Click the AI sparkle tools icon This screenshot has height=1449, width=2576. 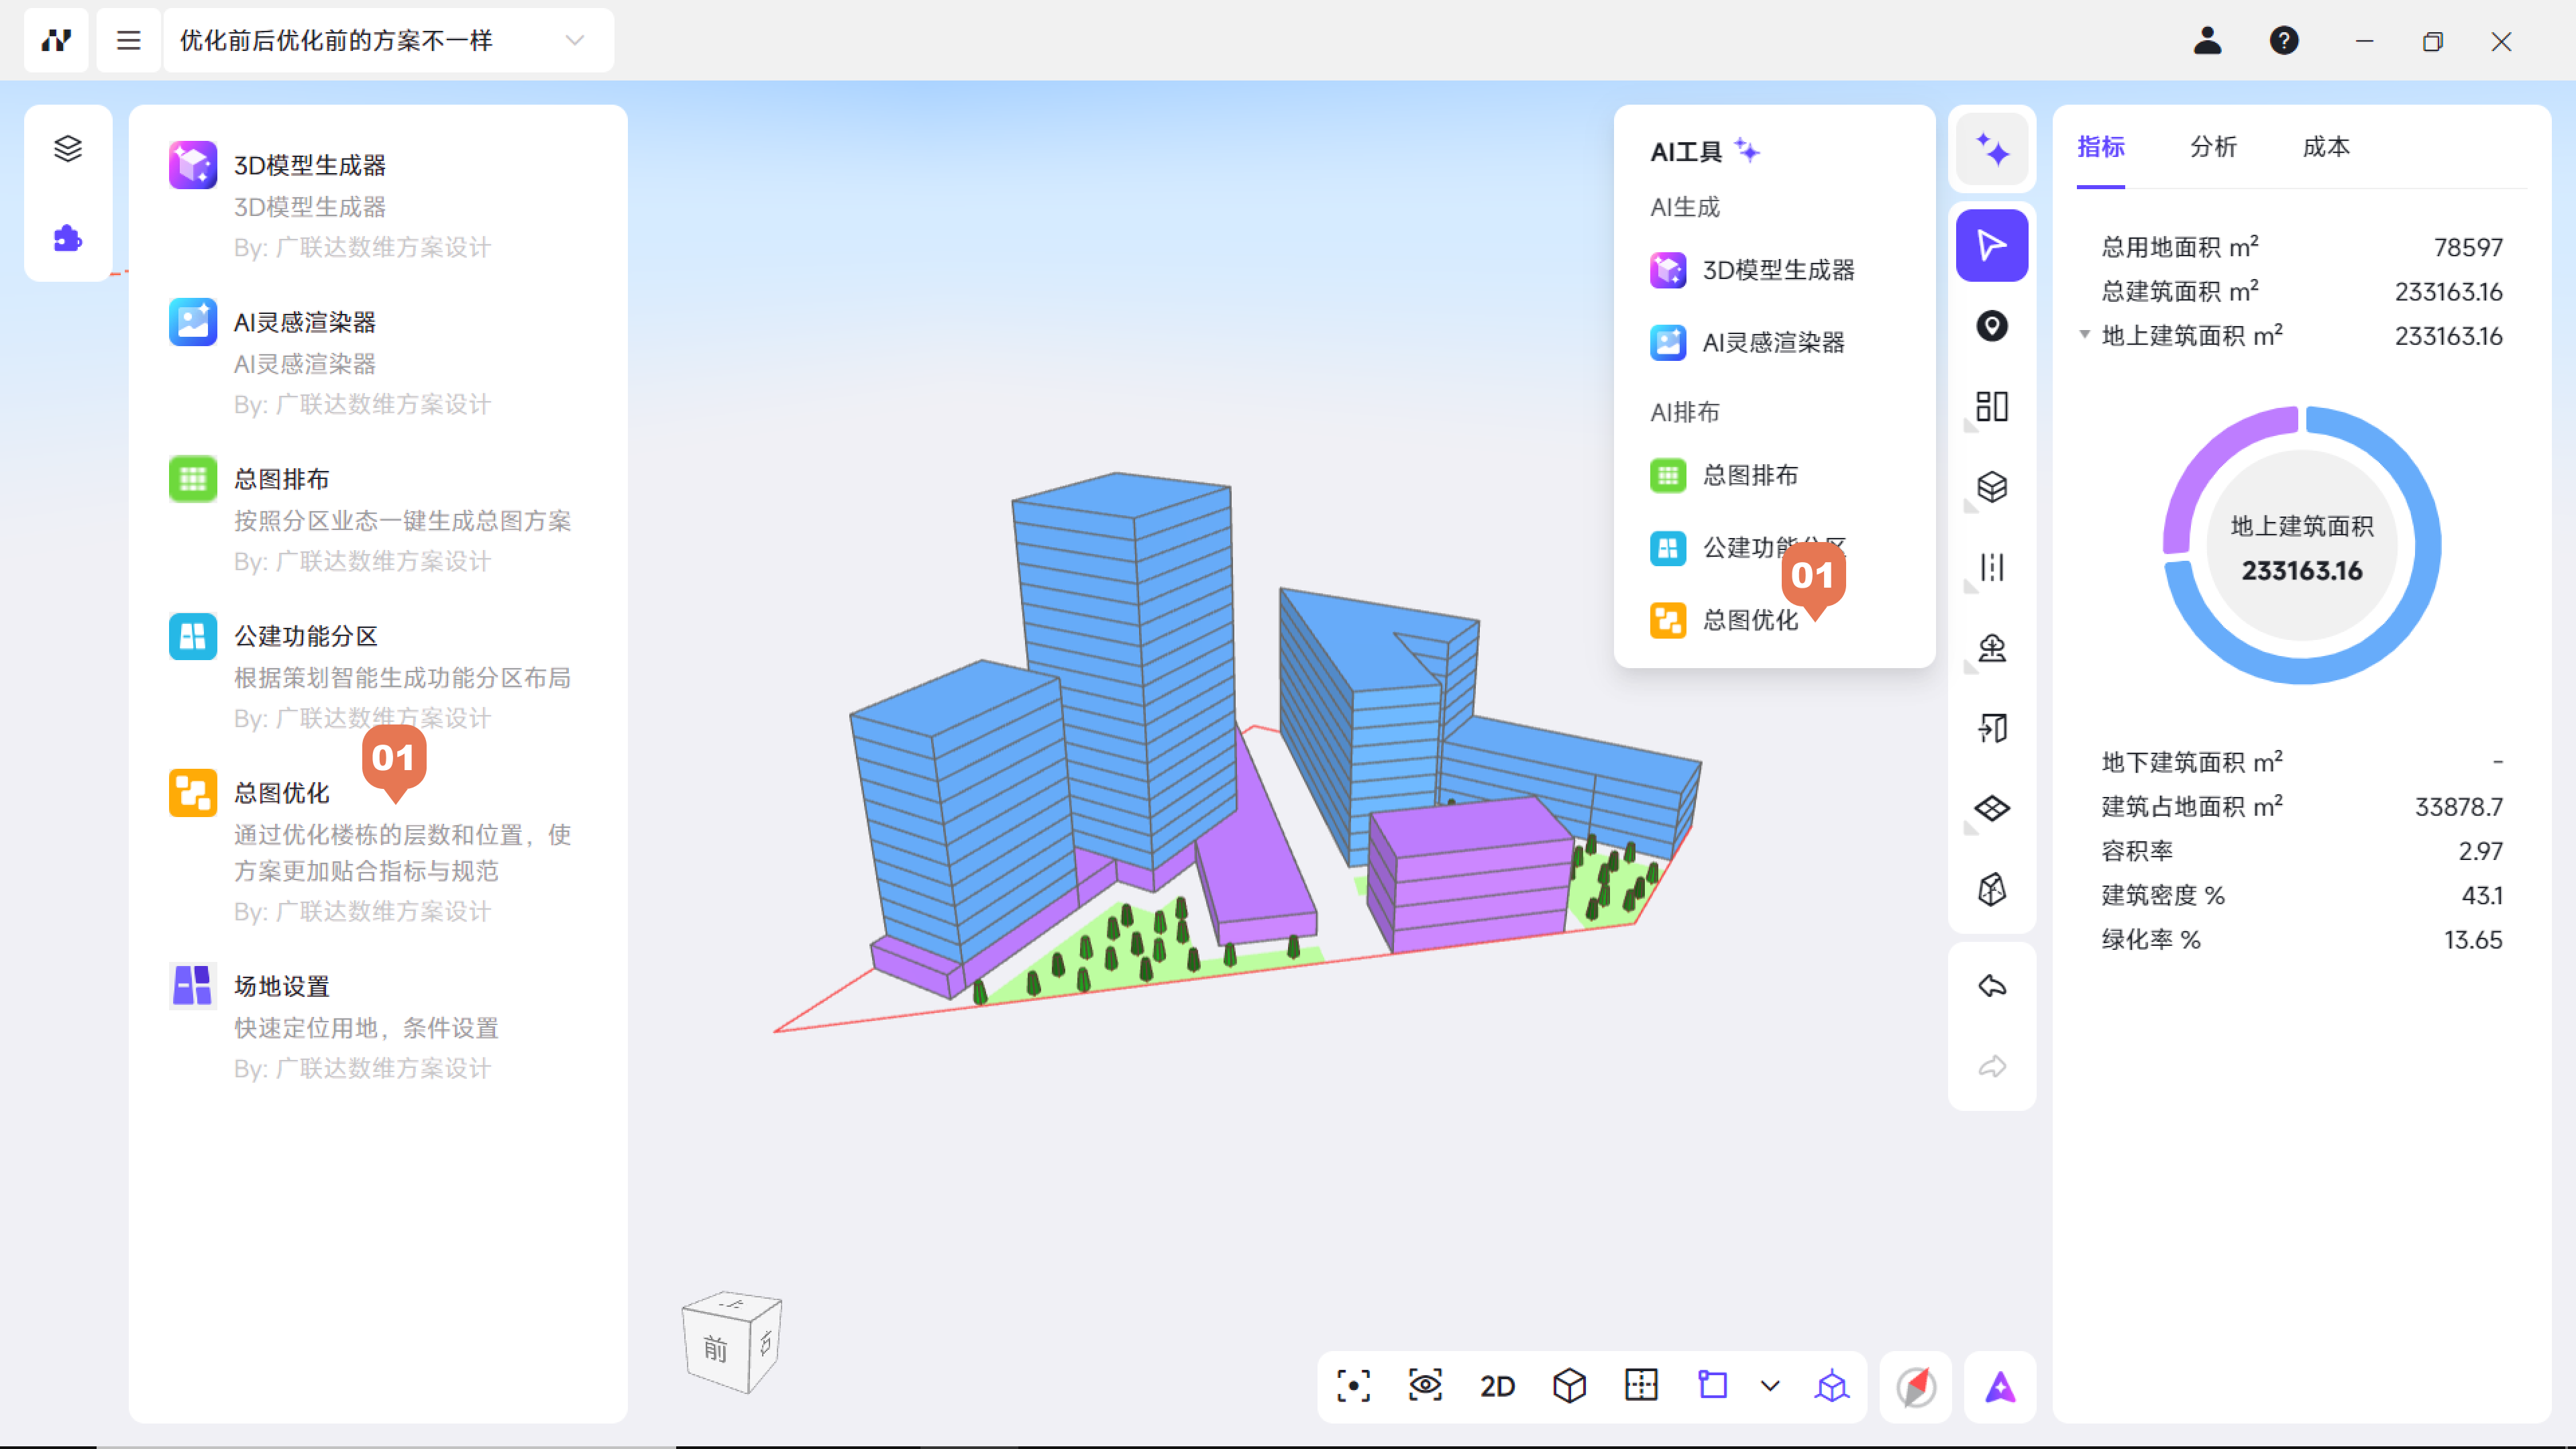[x=1991, y=150]
